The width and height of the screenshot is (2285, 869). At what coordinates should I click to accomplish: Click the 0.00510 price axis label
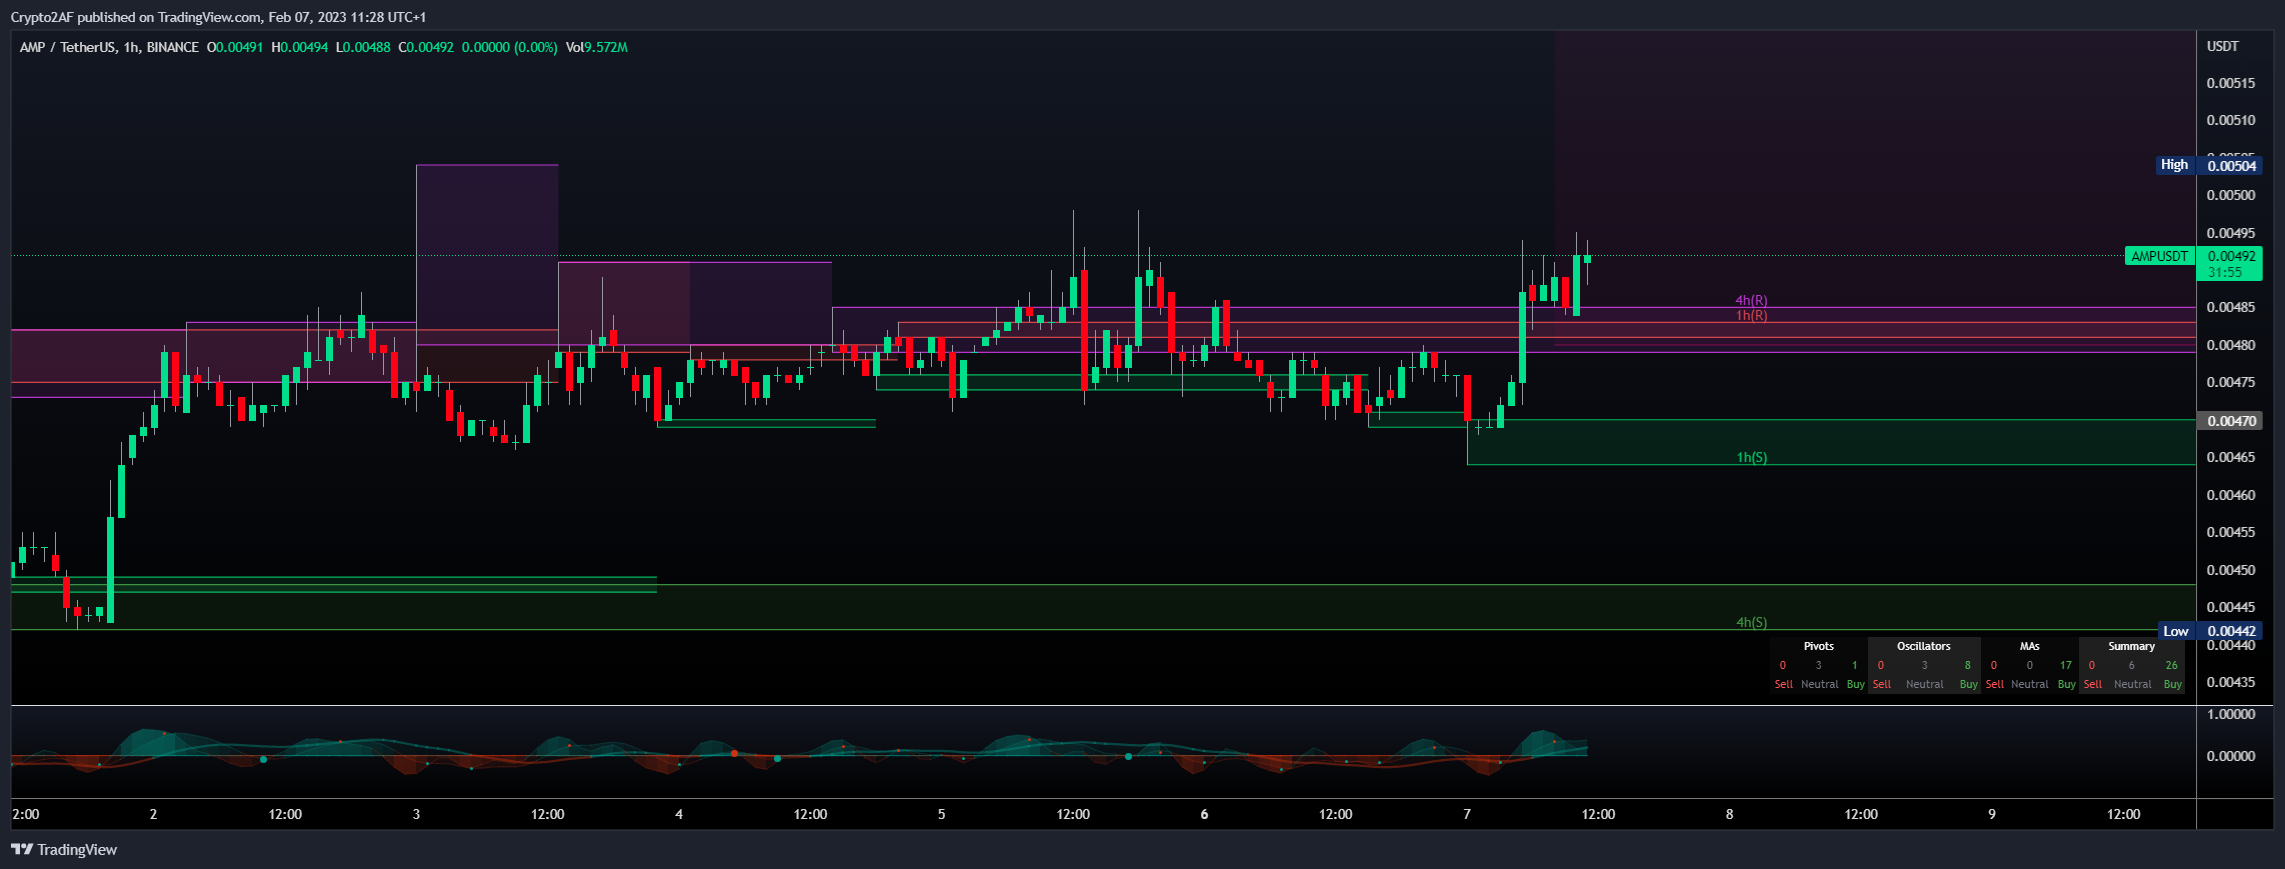point(2231,120)
